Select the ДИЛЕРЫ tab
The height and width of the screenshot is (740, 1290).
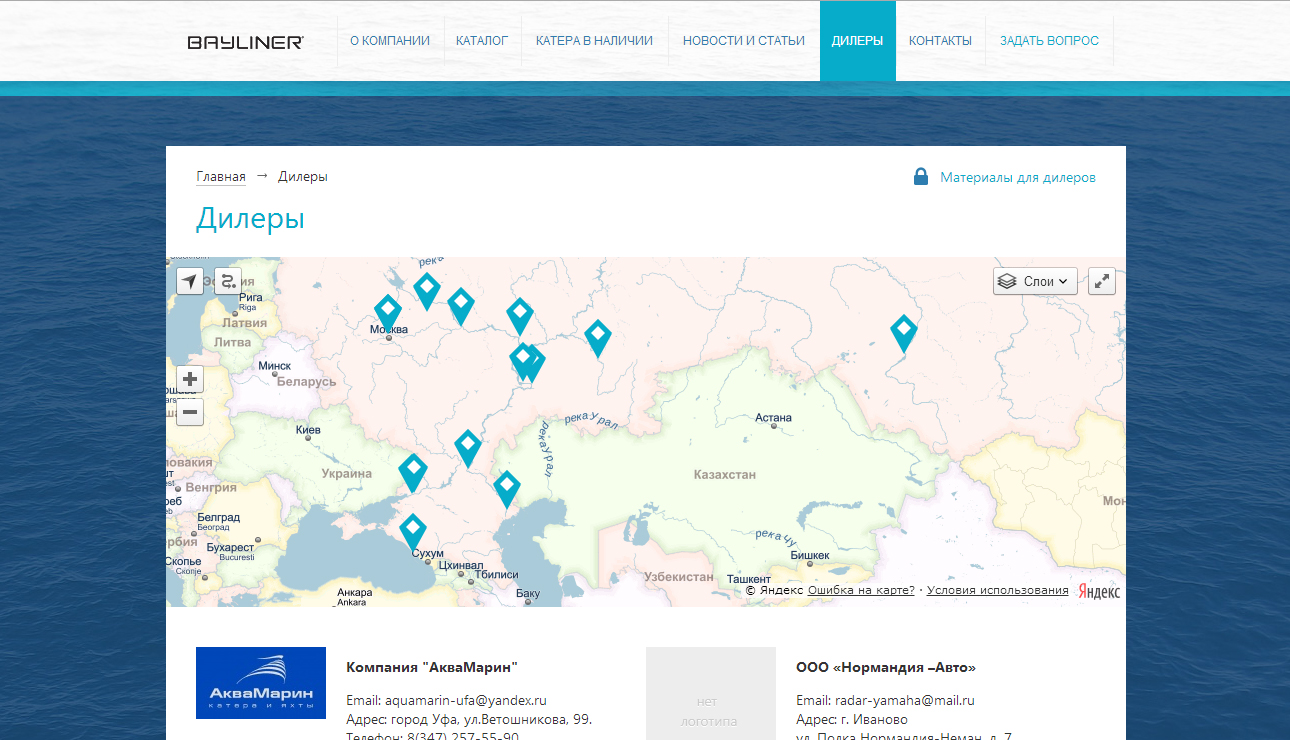(x=857, y=41)
